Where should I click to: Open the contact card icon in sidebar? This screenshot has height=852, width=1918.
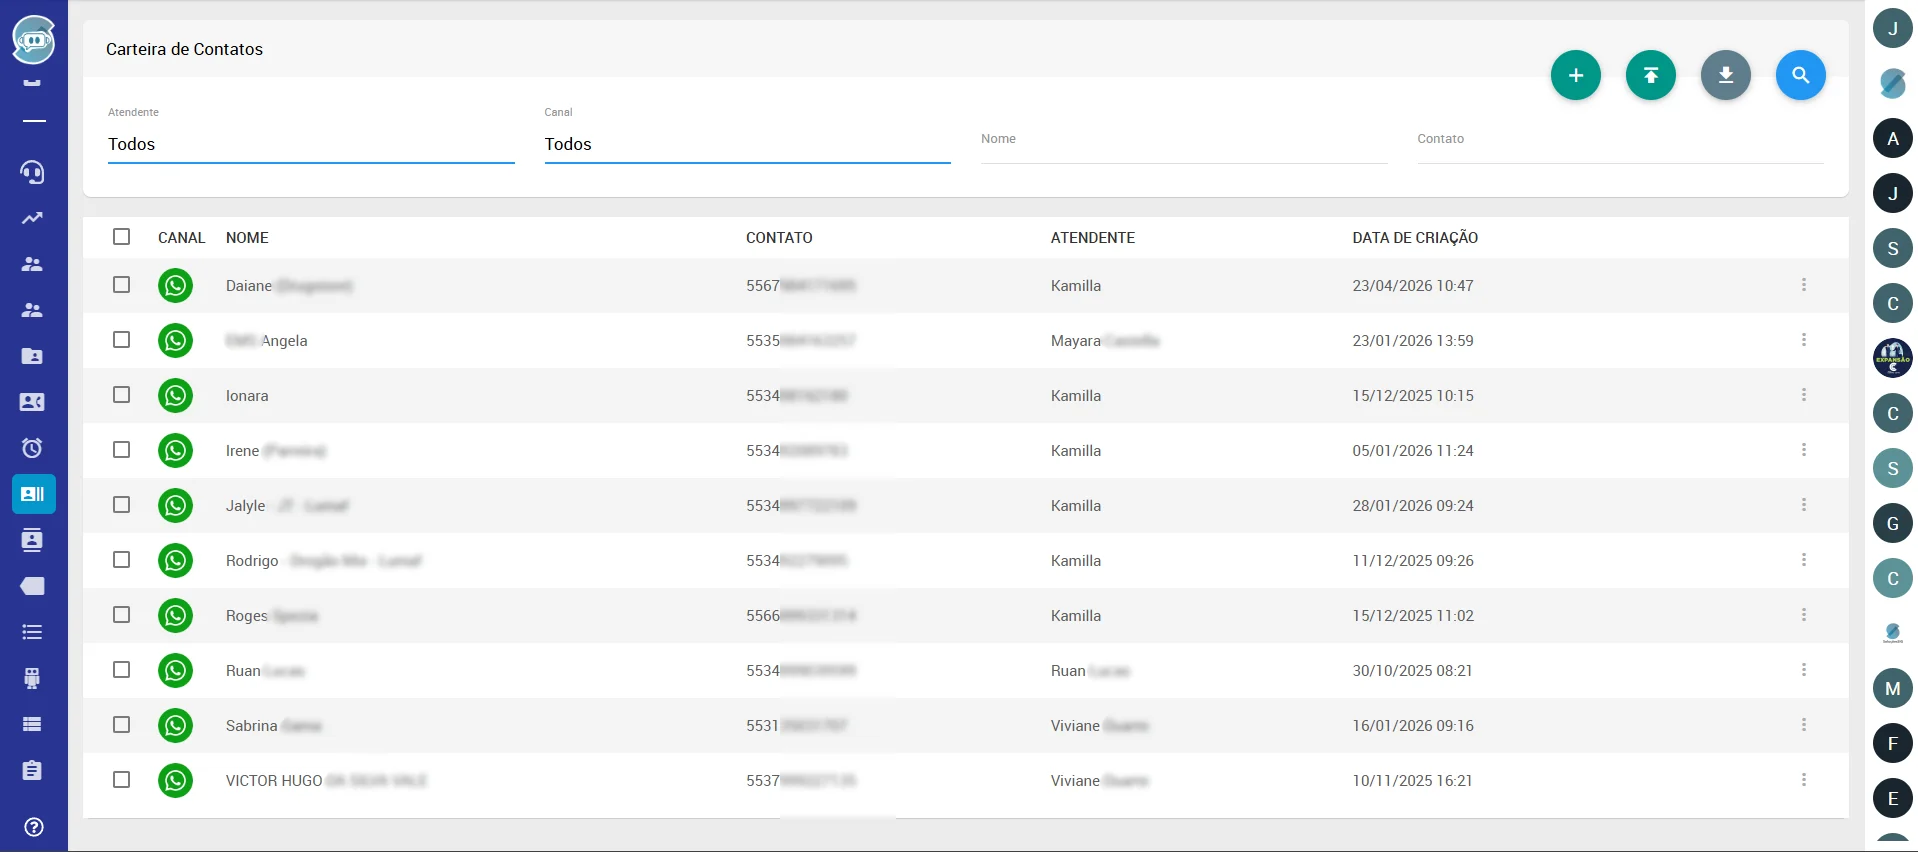(x=33, y=402)
